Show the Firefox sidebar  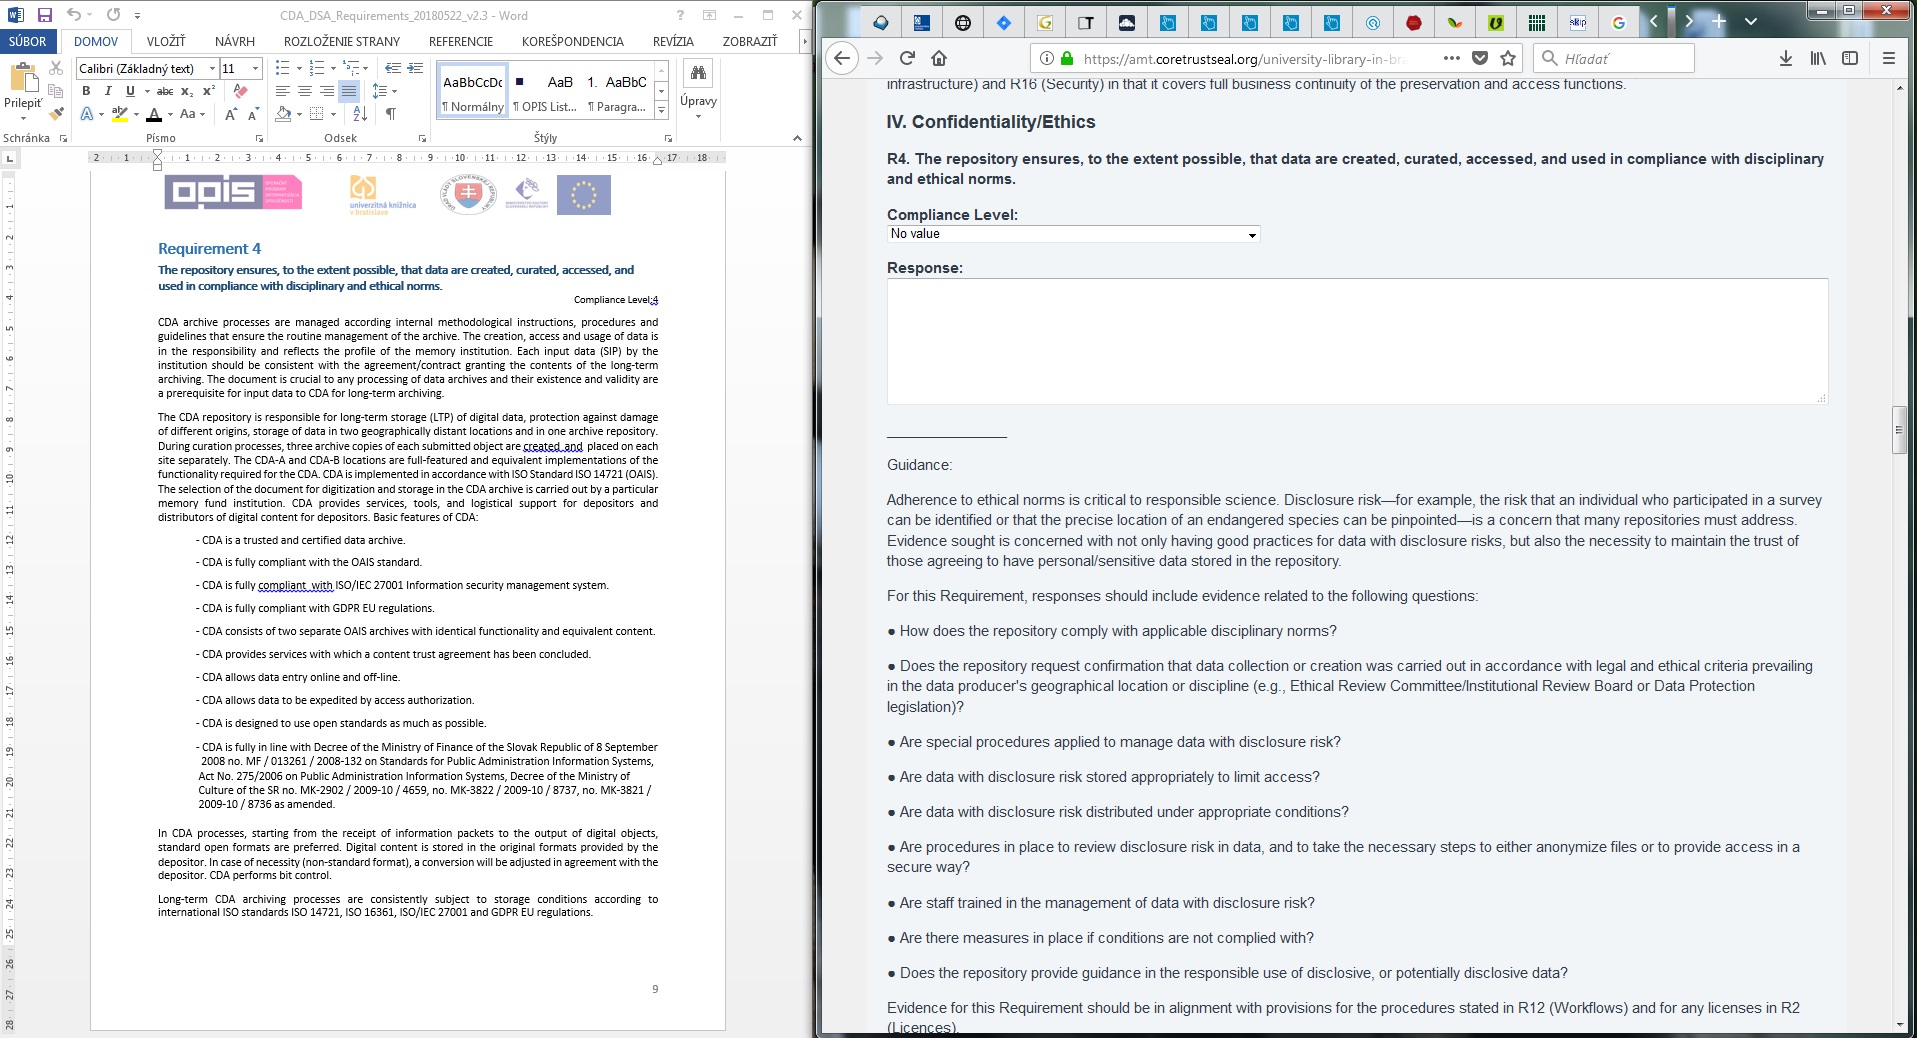click(x=1850, y=58)
